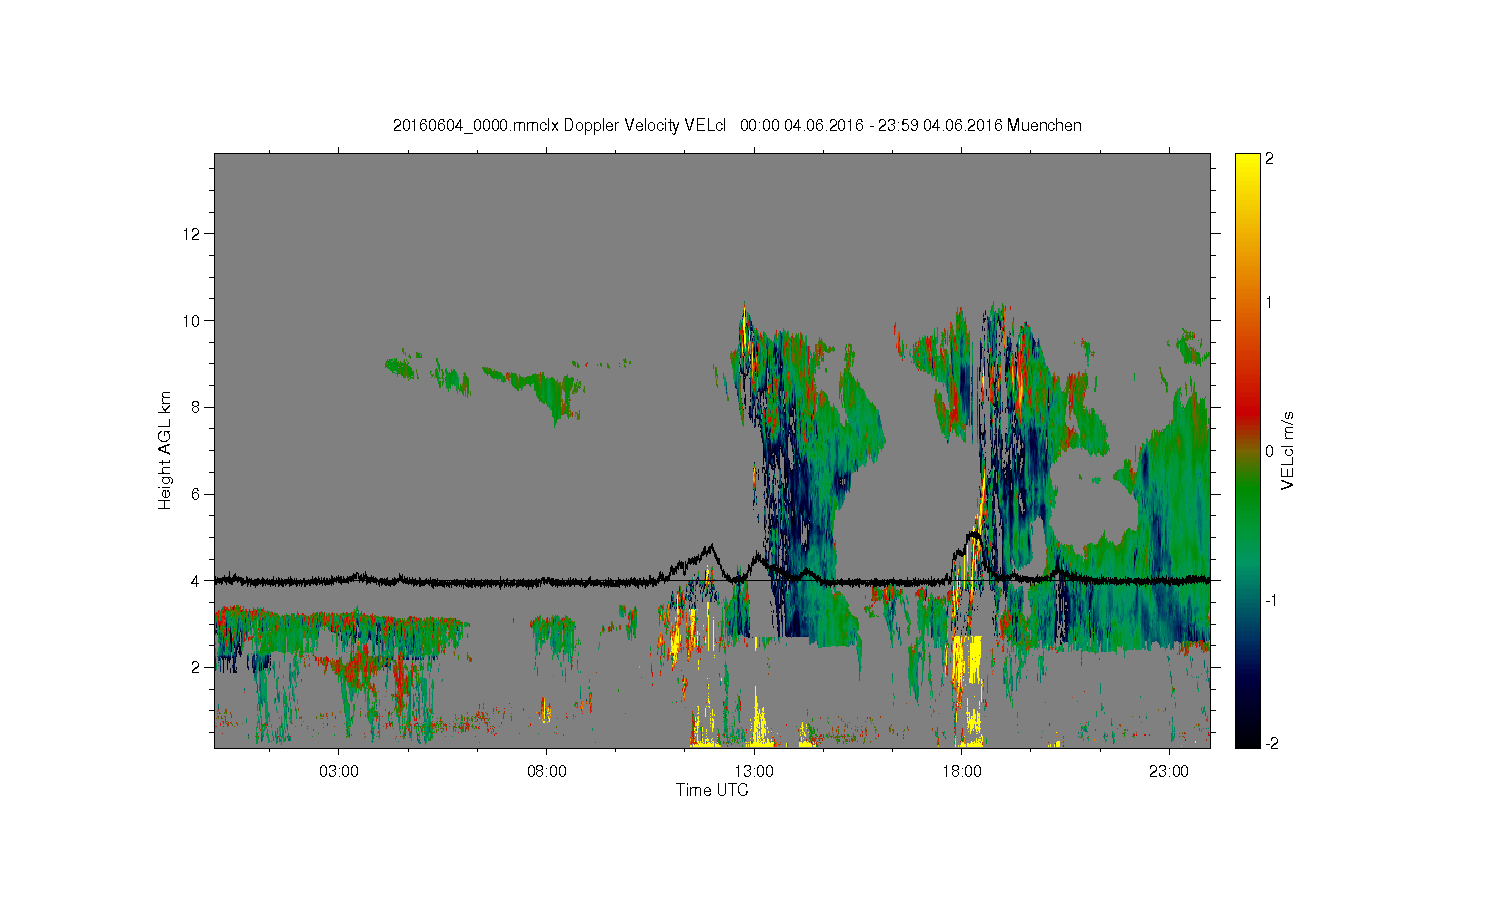The image size is (1500, 900).
Task: Click the "Time UTC" axis label
Action: (x=712, y=790)
